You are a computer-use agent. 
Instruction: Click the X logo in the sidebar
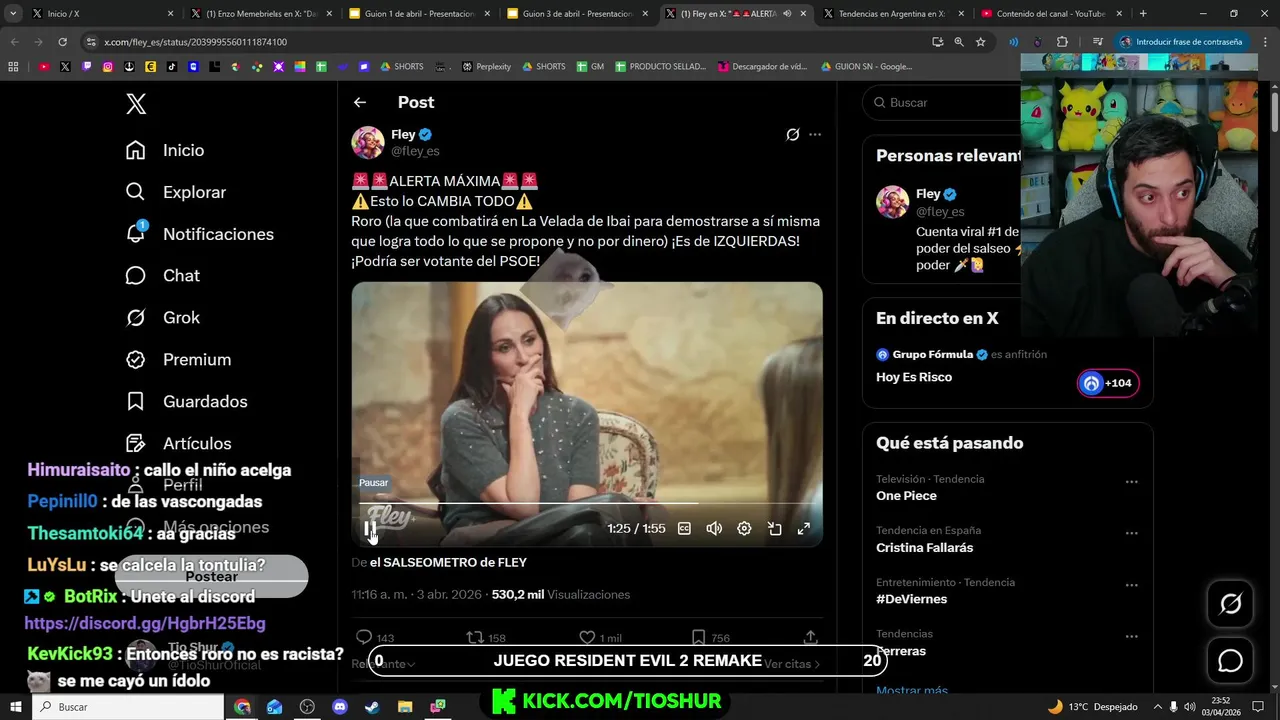click(136, 103)
